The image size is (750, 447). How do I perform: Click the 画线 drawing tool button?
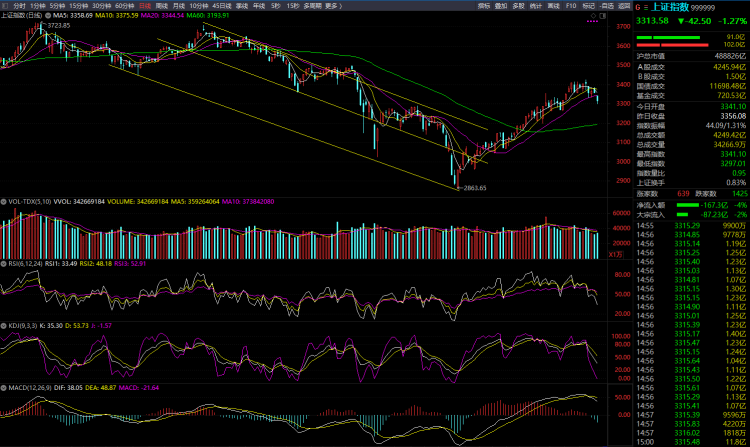(x=553, y=5)
